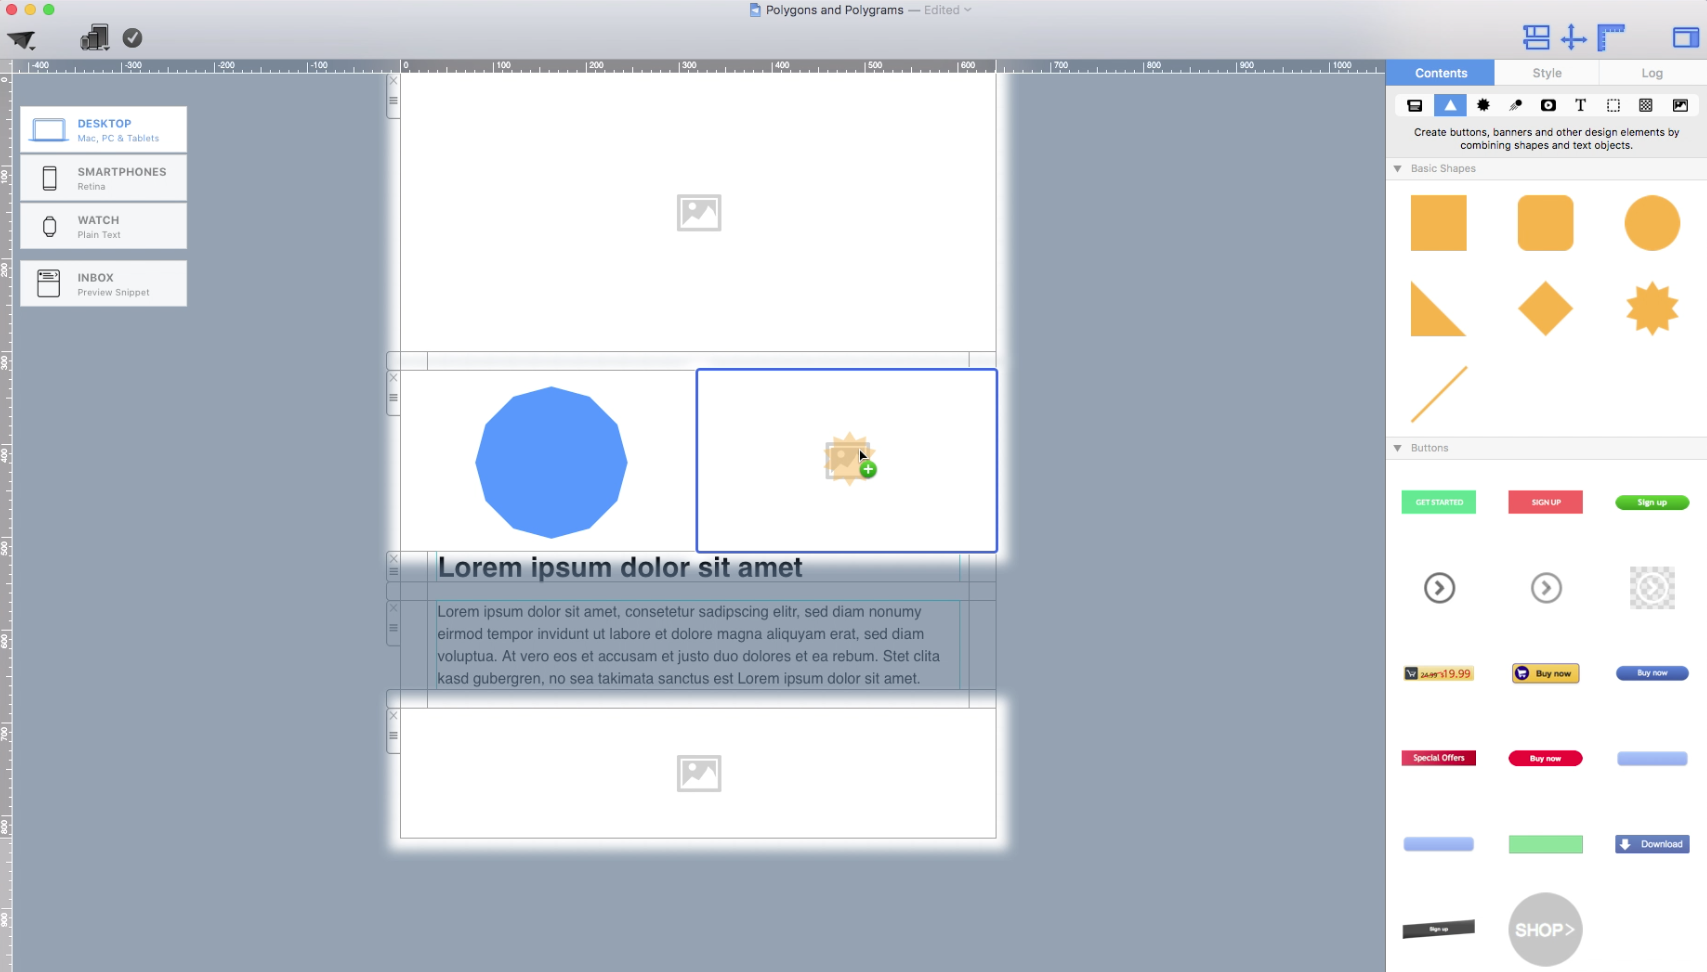This screenshot has height=972, width=1707.
Task: Switch to the Log tab
Action: coord(1651,72)
